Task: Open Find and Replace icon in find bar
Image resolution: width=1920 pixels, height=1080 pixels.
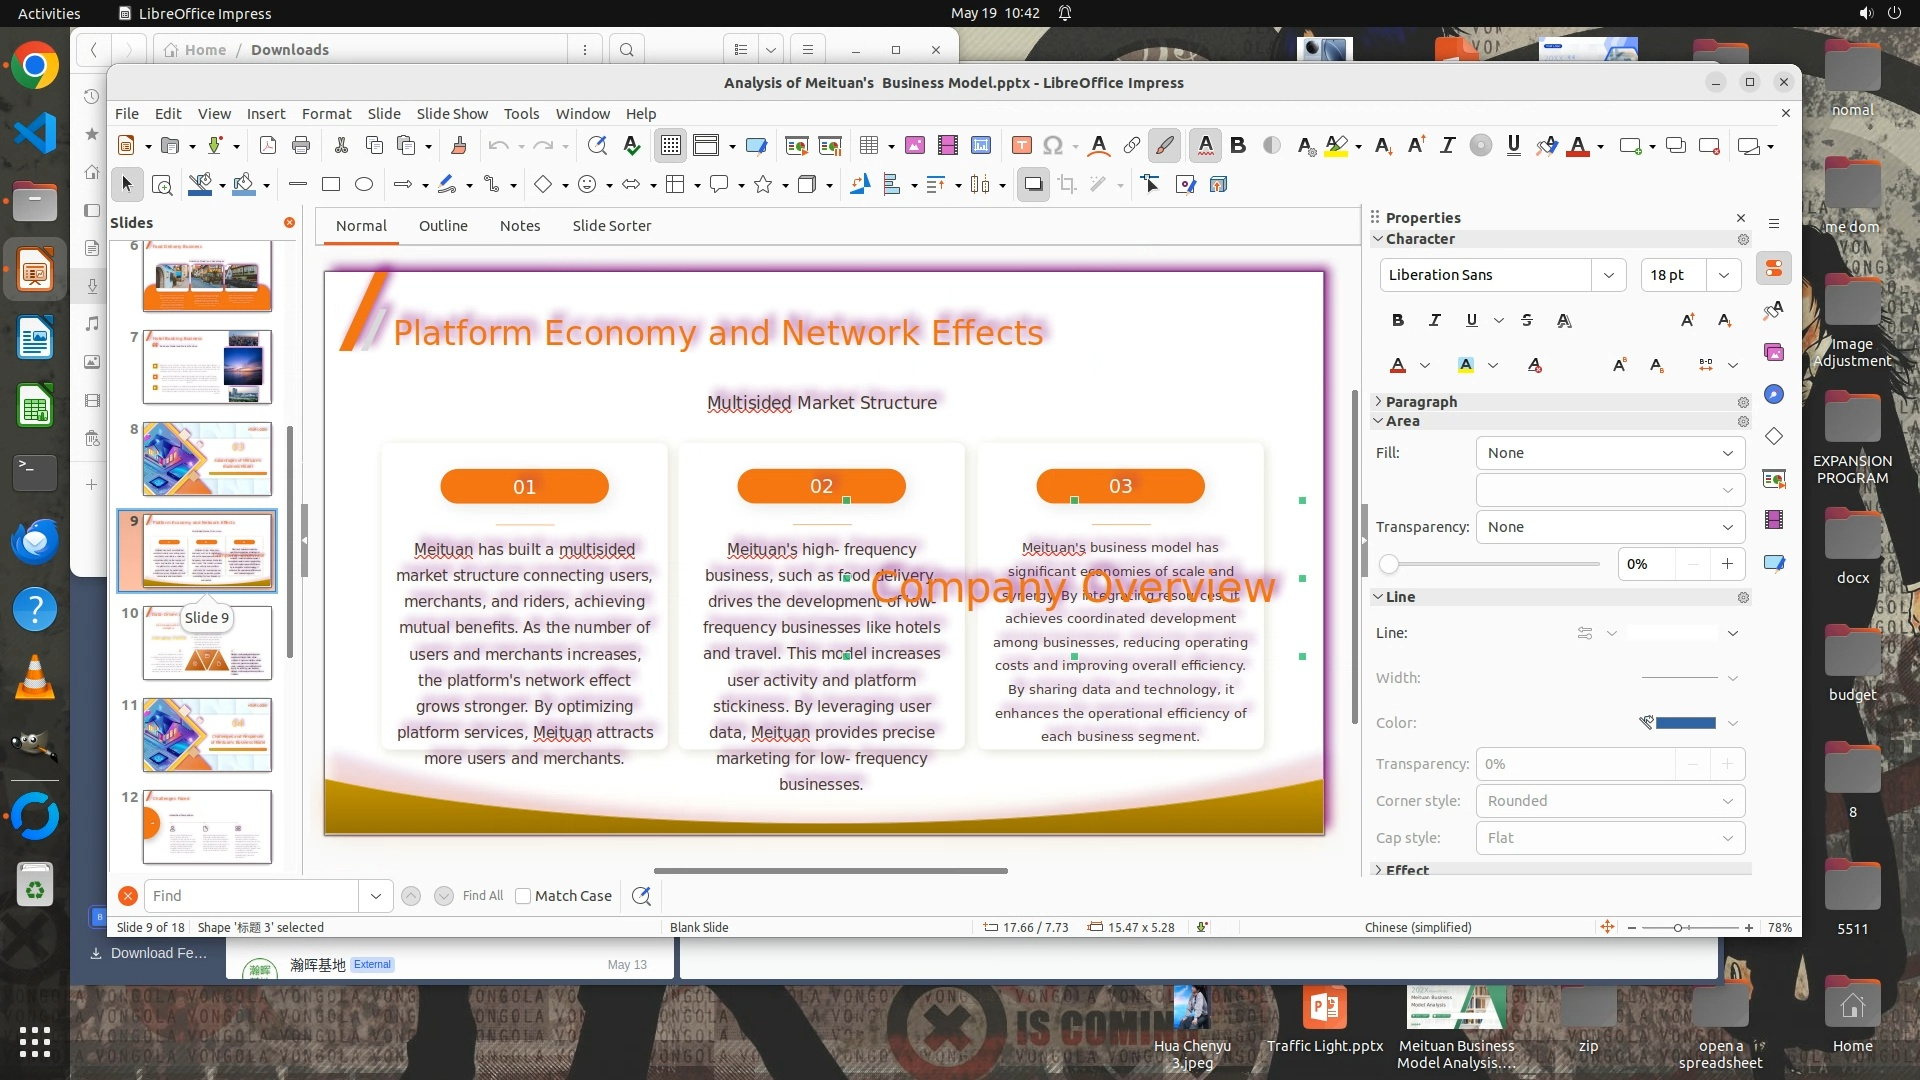Action: pyautogui.click(x=641, y=896)
